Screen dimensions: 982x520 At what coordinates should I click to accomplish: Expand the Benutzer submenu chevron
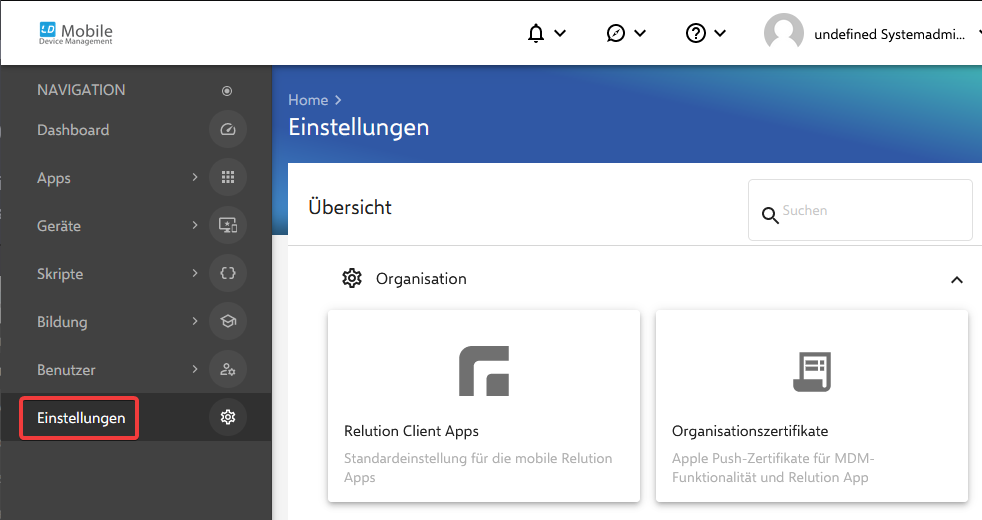195,369
